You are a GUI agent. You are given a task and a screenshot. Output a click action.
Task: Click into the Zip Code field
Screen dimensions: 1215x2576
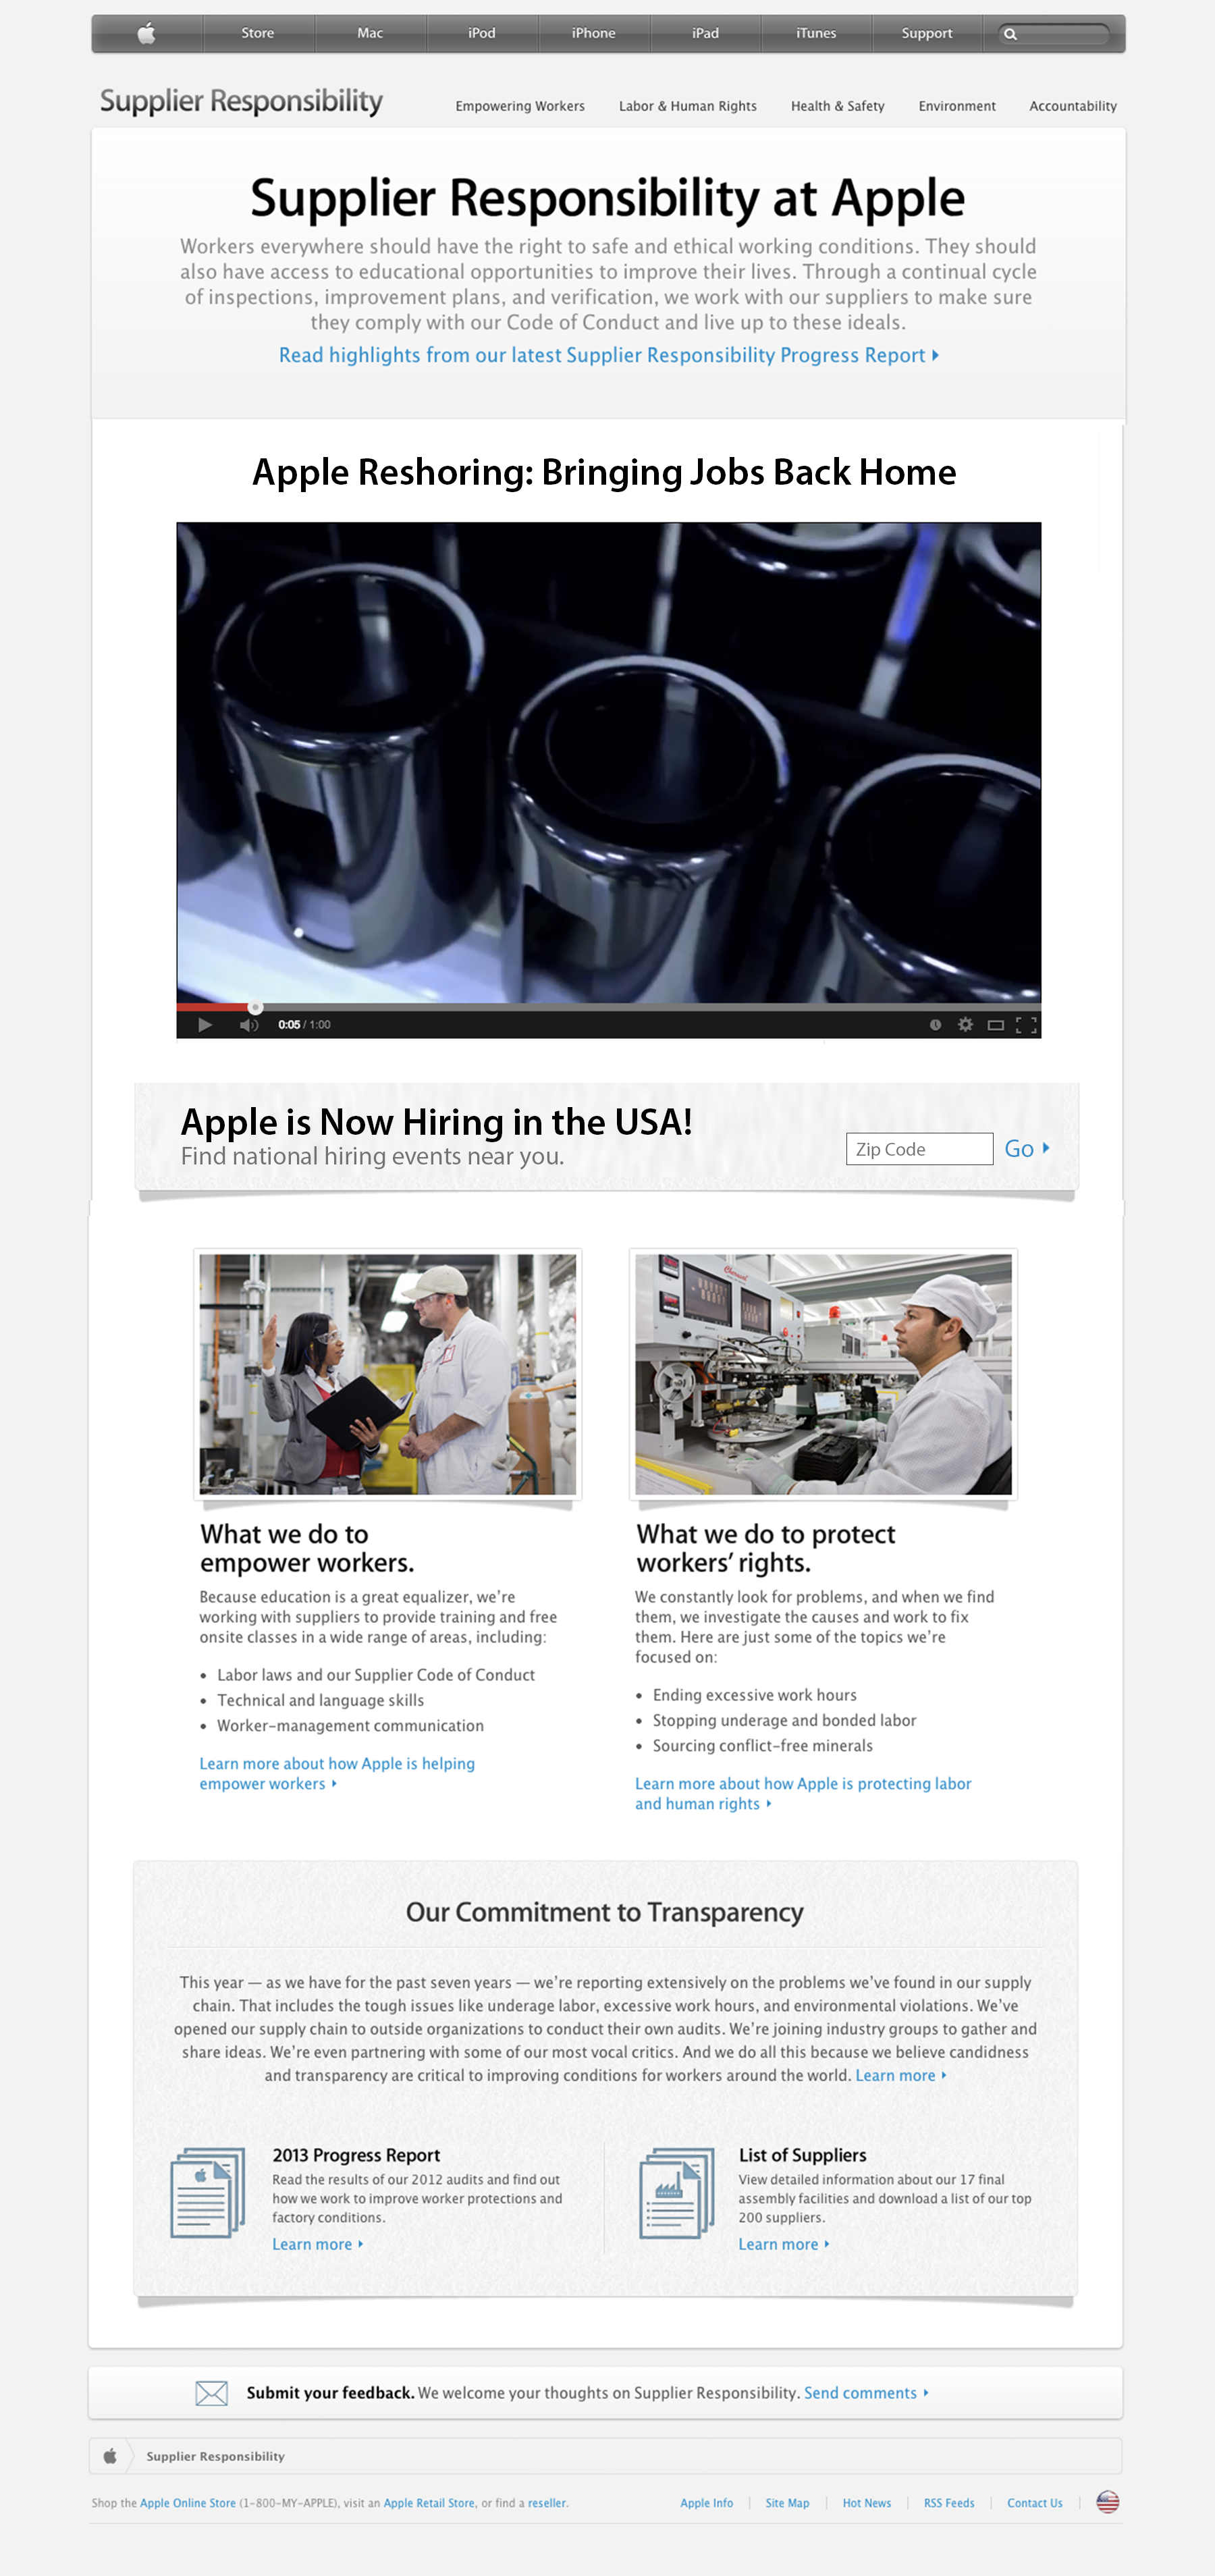pyautogui.click(x=919, y=1149)
